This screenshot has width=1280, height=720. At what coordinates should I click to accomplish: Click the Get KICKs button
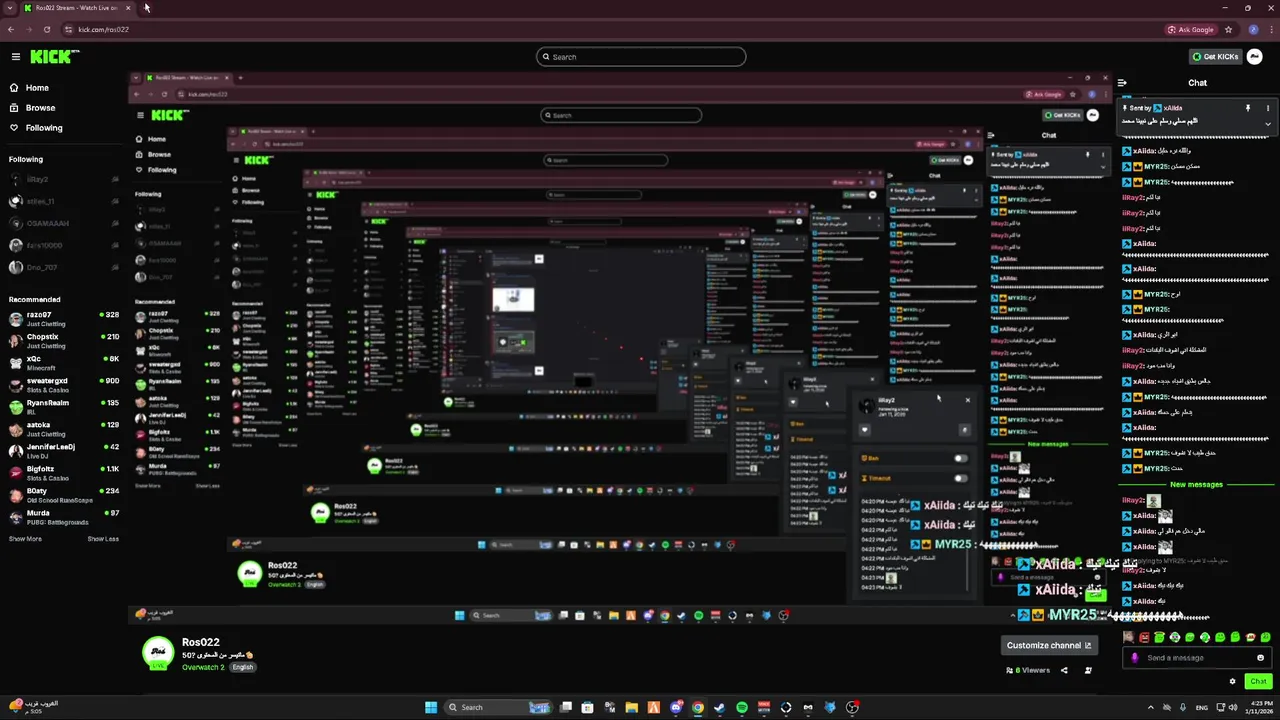[x=1215, y=57]
